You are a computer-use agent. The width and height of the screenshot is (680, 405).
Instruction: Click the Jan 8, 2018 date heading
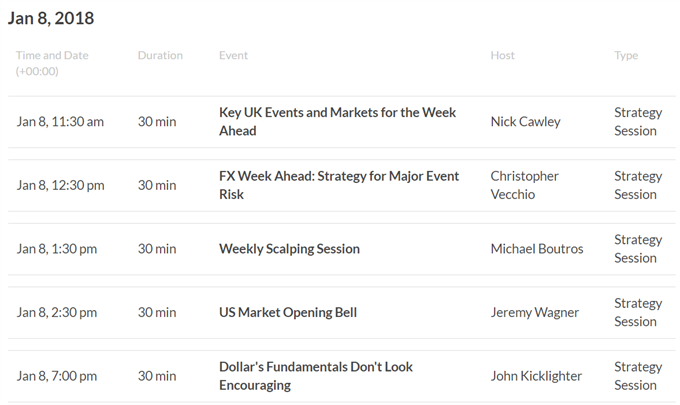point(51,18)
